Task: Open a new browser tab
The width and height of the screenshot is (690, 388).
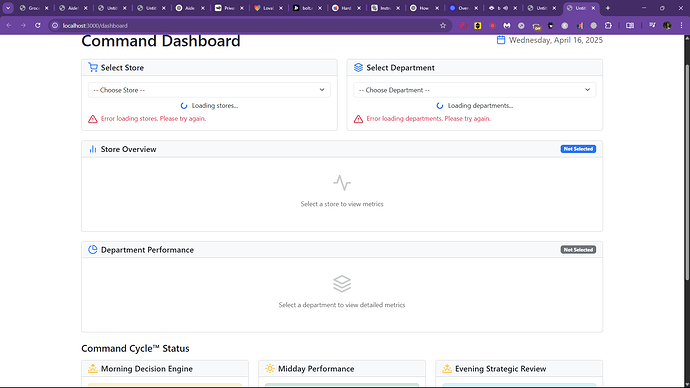Action: pos(608,8)
